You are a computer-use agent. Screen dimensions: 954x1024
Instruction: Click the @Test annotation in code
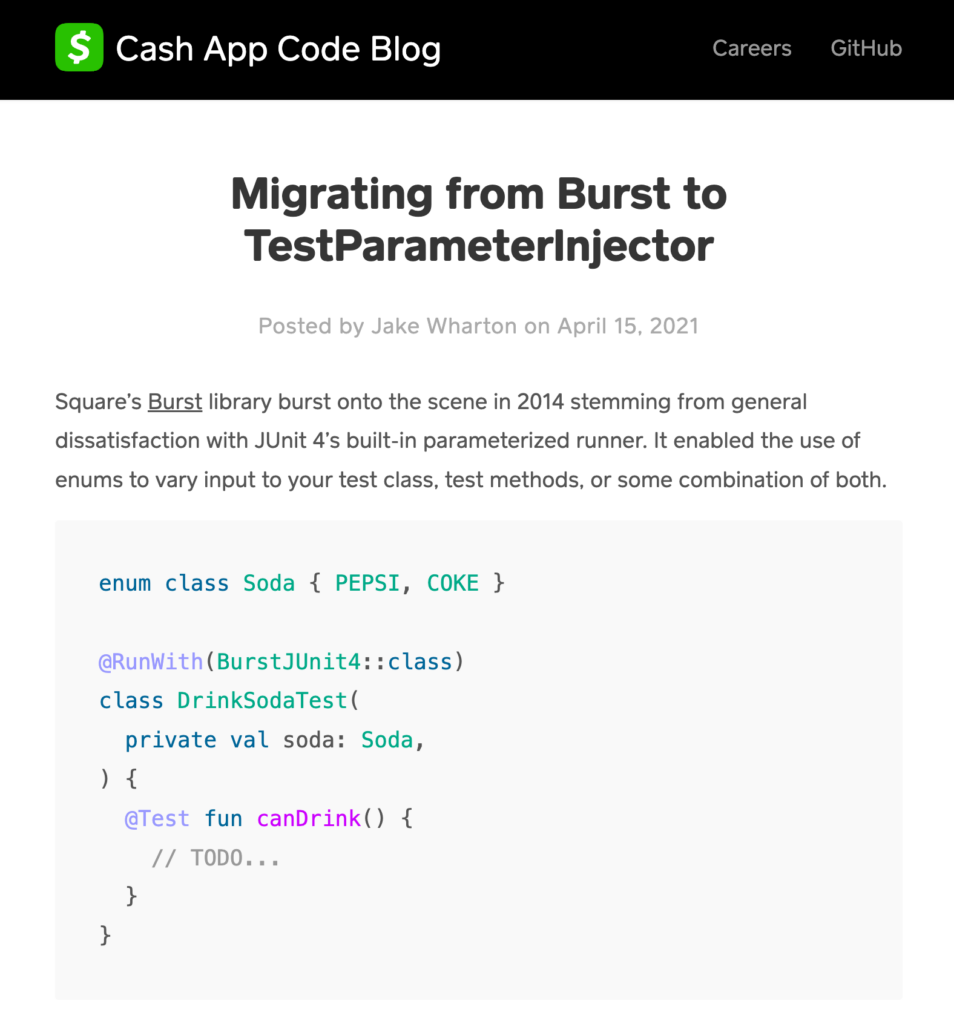coord(157,818)
